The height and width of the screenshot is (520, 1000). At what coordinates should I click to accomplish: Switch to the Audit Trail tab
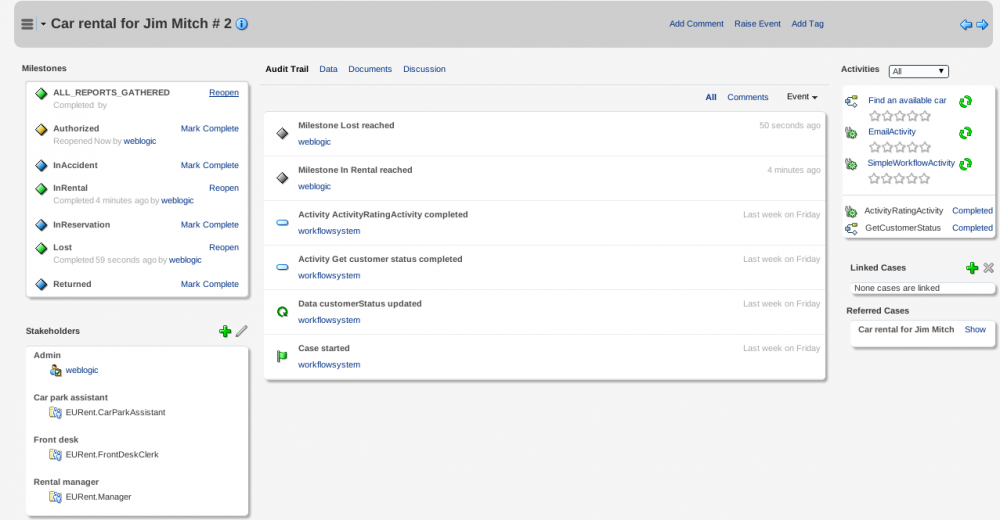click(287, 69)
